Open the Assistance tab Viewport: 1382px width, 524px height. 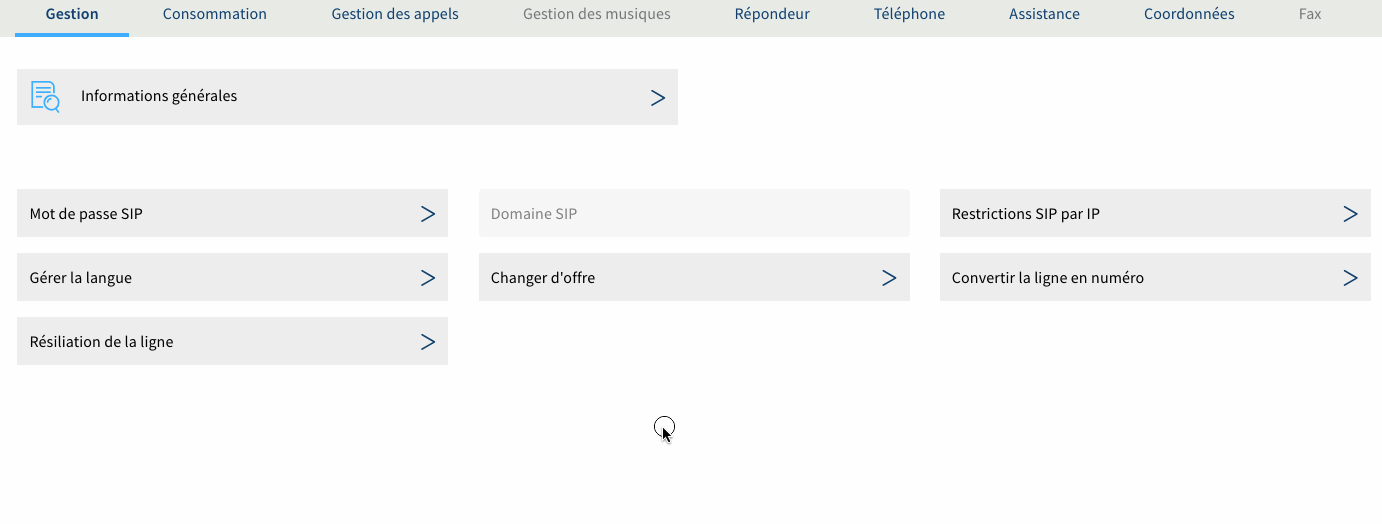pos(1044,14)
